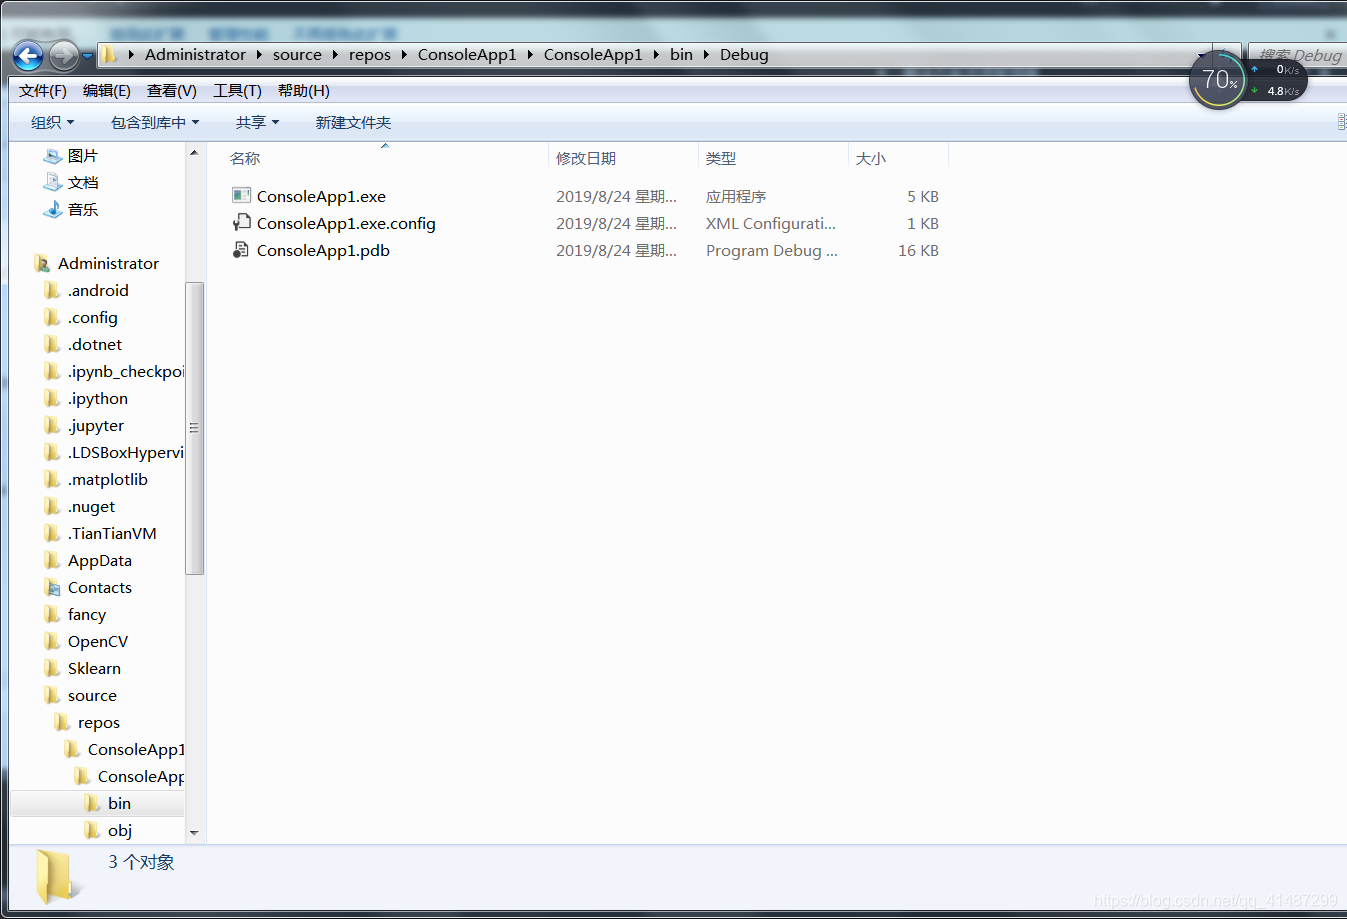Select Administrator in the address breadcrumb
This screenshot has height=919, width=1347.
pyautogui.click(x=195, y=55)
